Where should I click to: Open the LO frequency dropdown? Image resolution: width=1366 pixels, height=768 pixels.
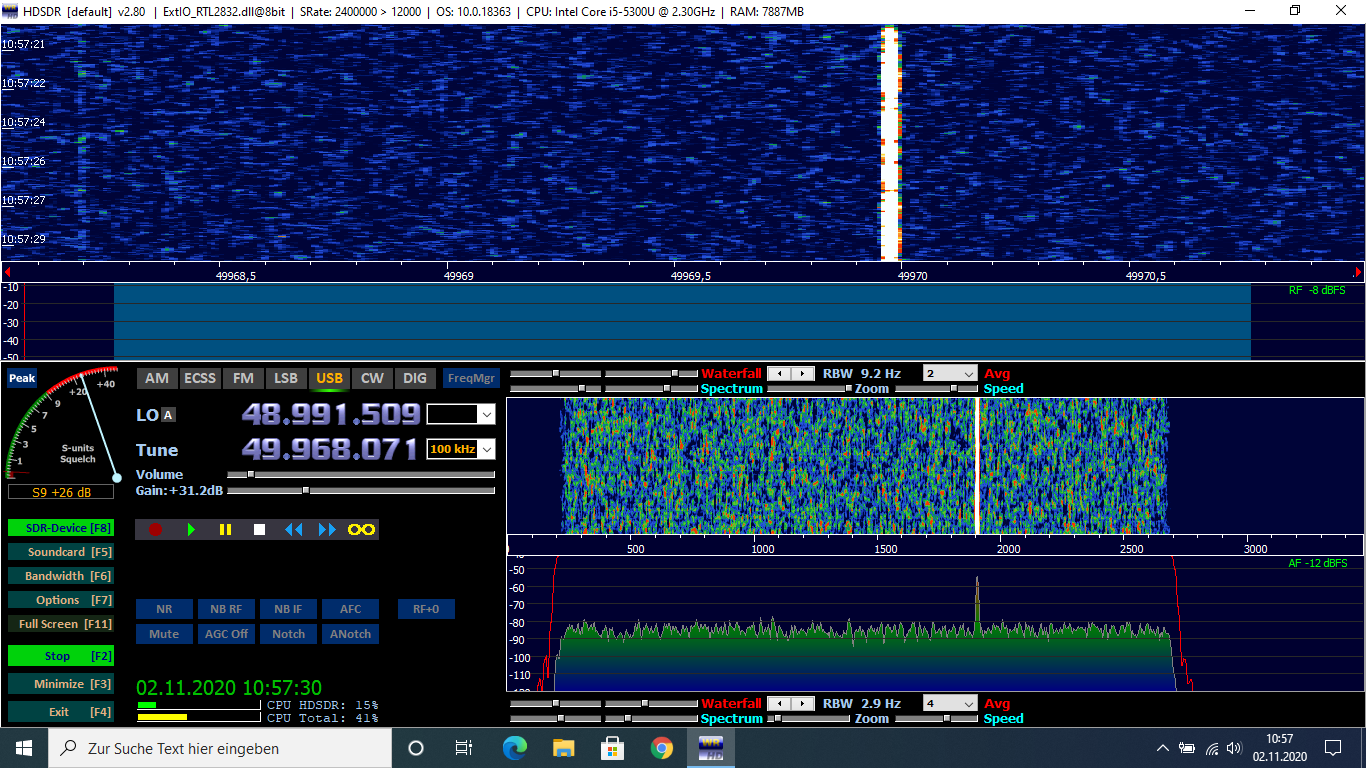[486, 414]
